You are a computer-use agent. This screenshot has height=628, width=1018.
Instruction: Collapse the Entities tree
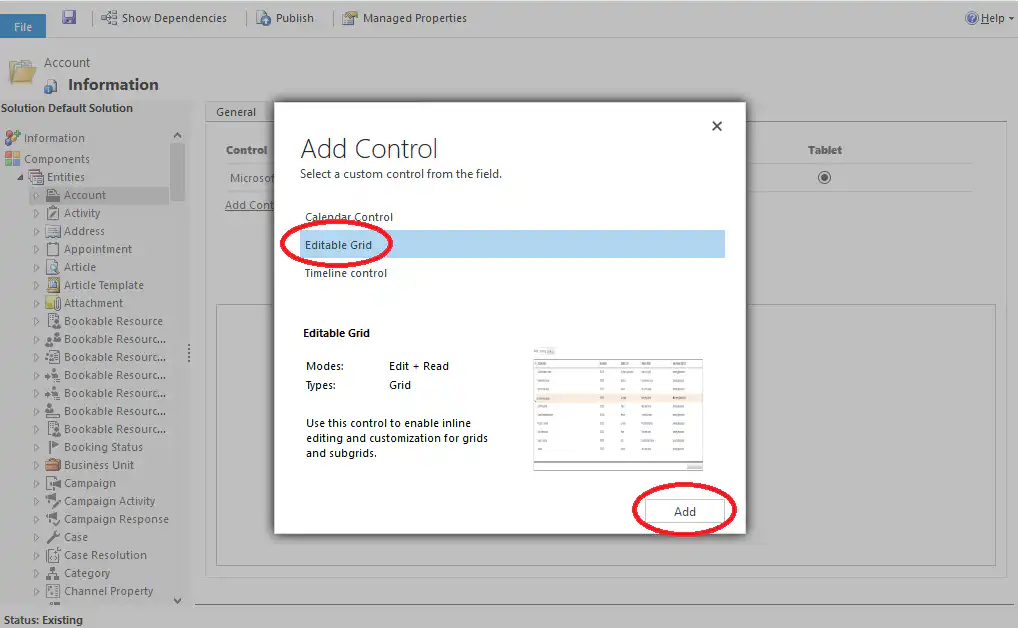tap(21, 176)
